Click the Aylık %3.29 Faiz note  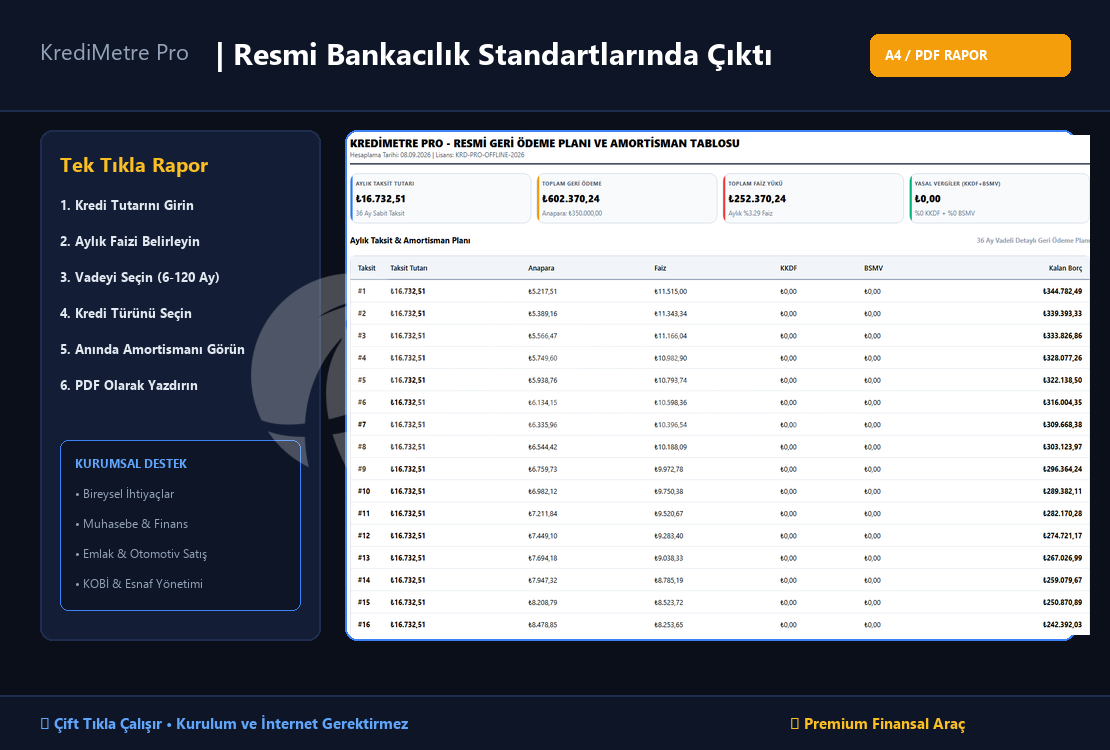[750, 213]
